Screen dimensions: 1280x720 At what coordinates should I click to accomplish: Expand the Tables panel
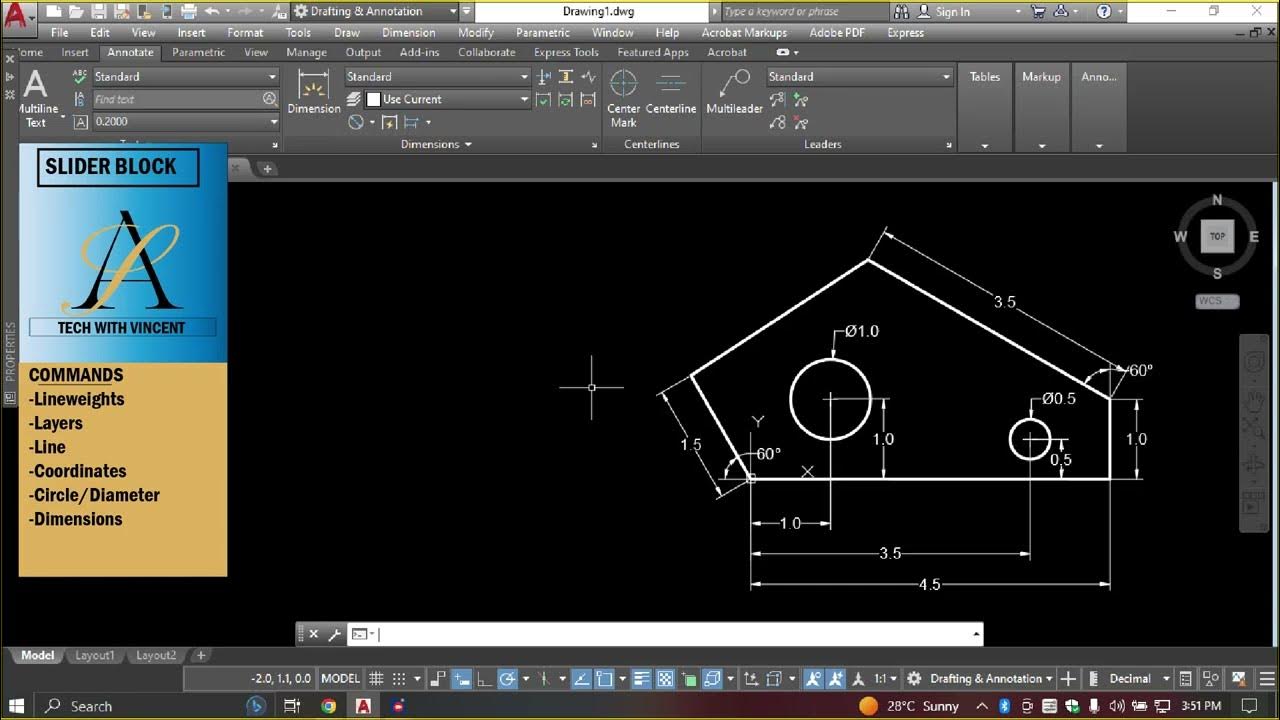(x=985, y=145)
